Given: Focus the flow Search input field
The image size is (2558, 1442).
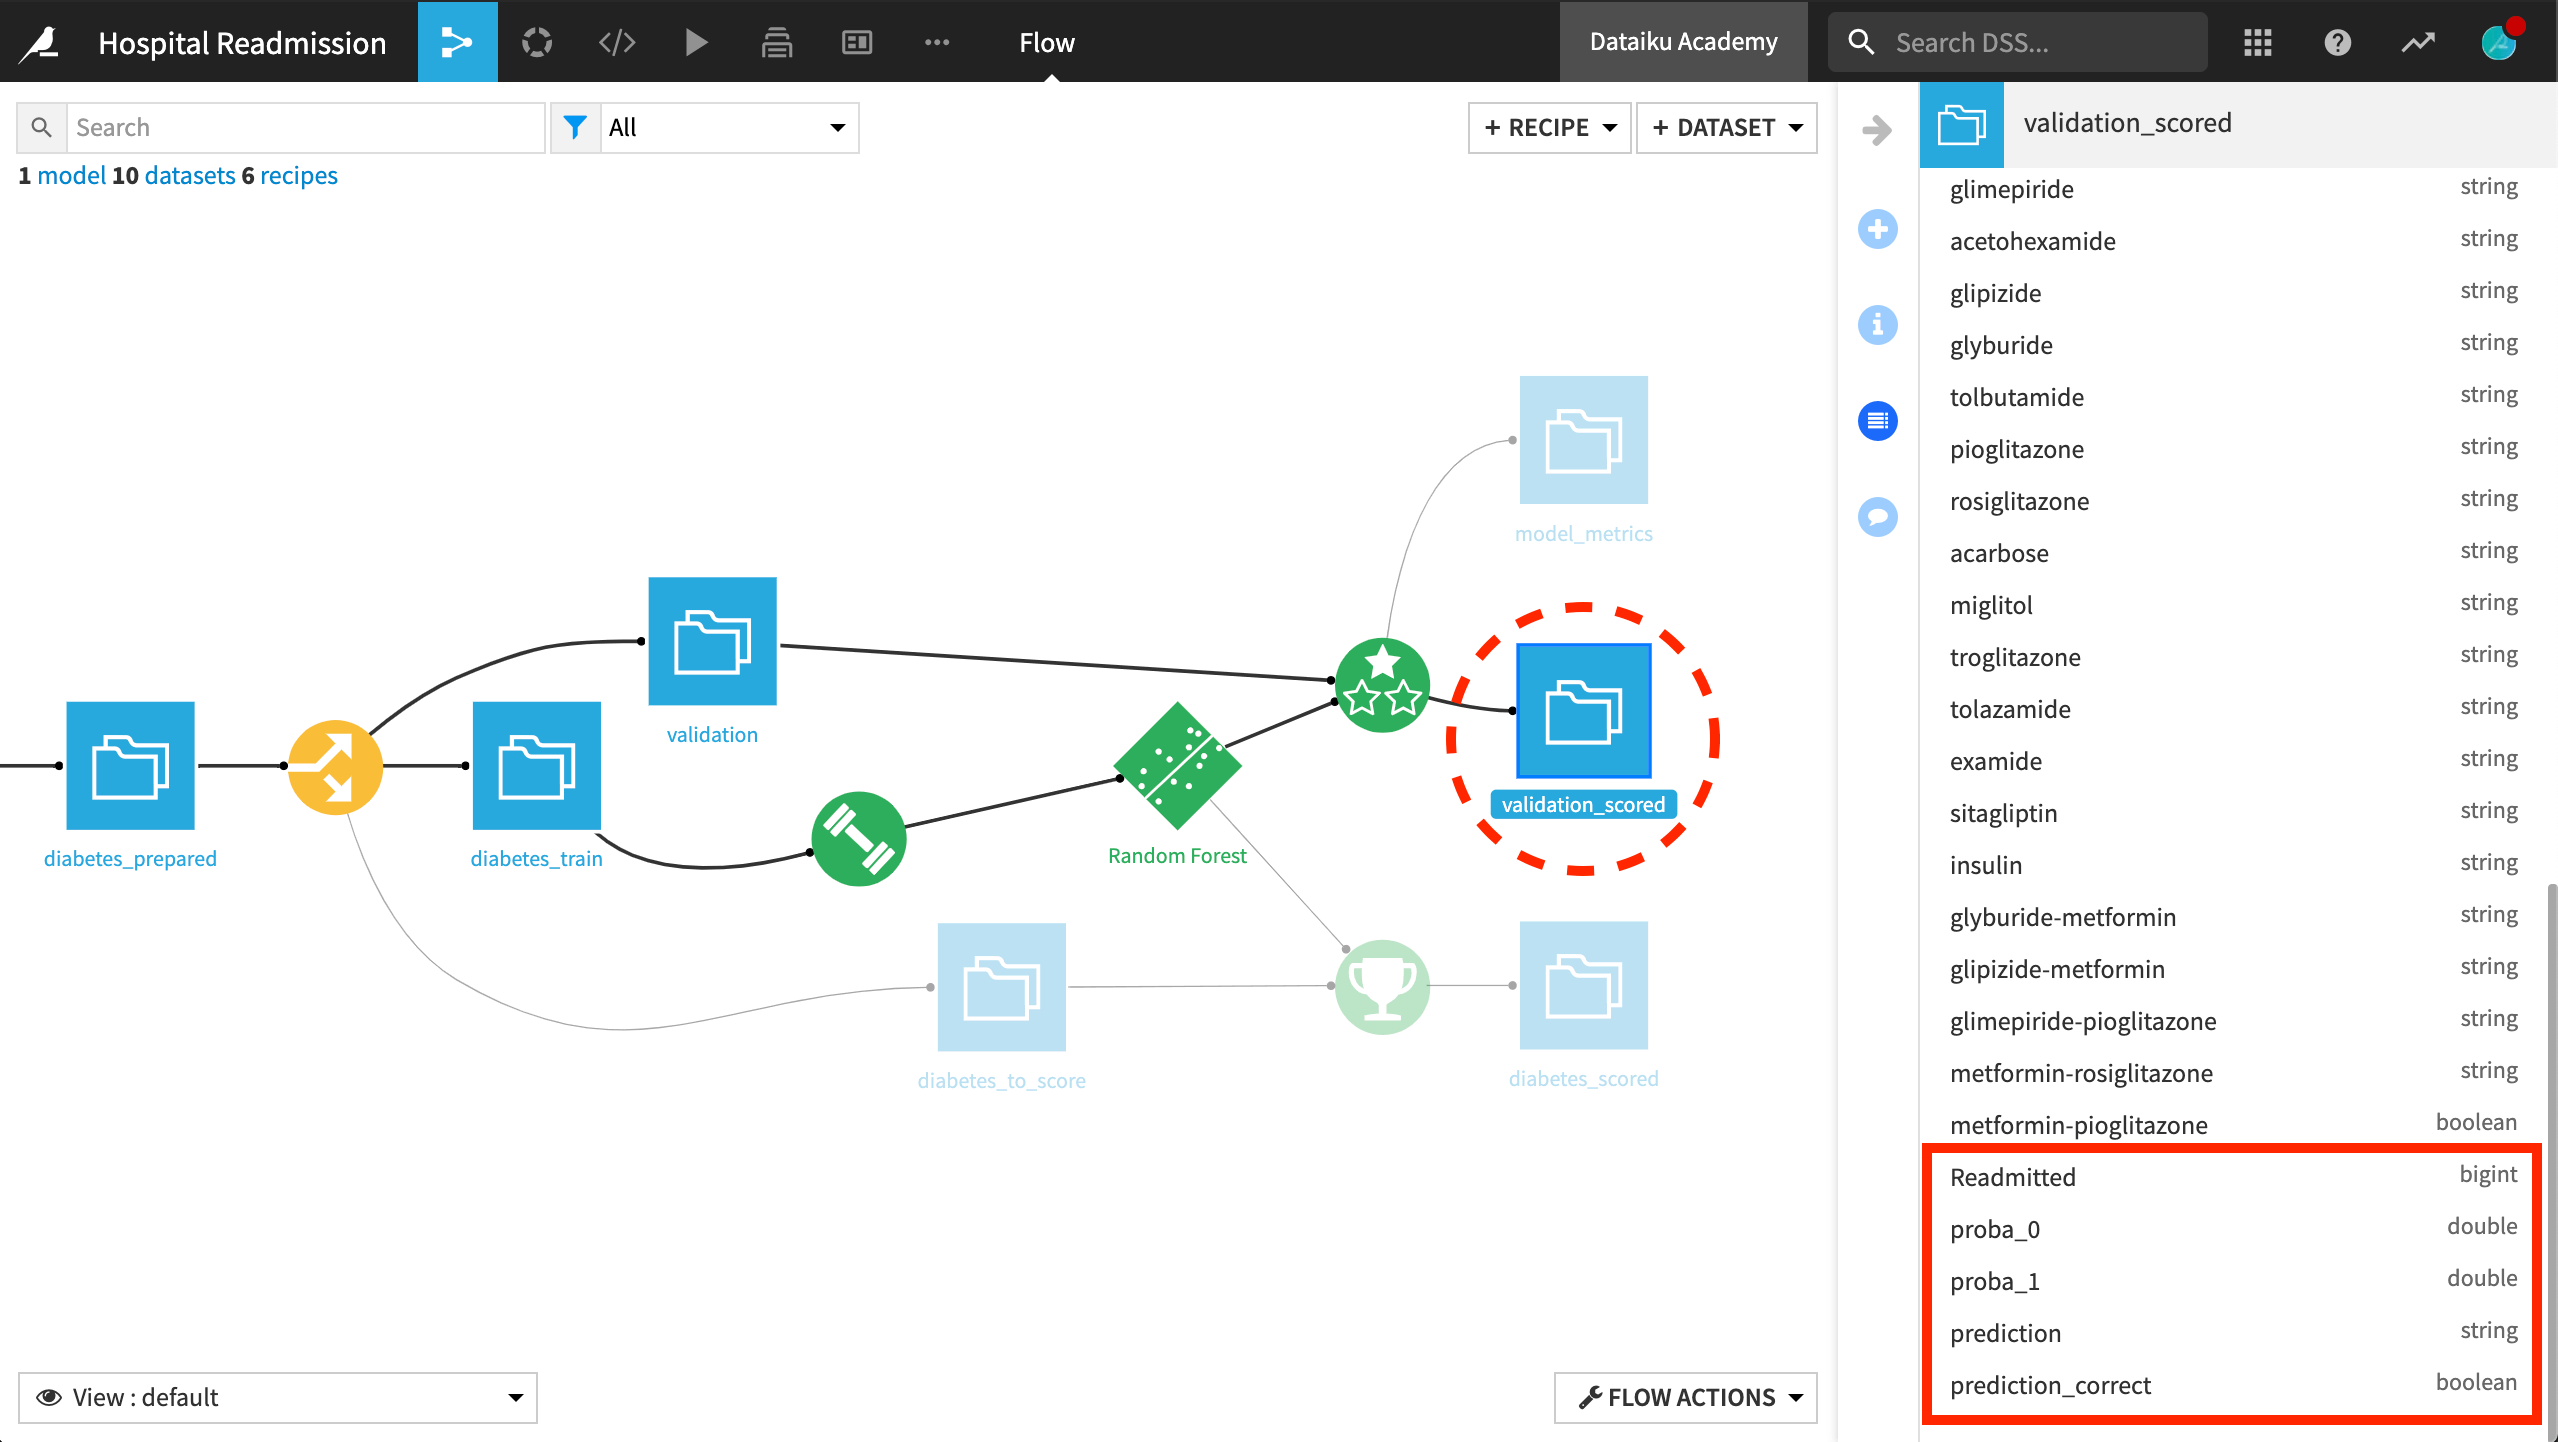Looking at the screenshot, I should (x=305, y=128).
